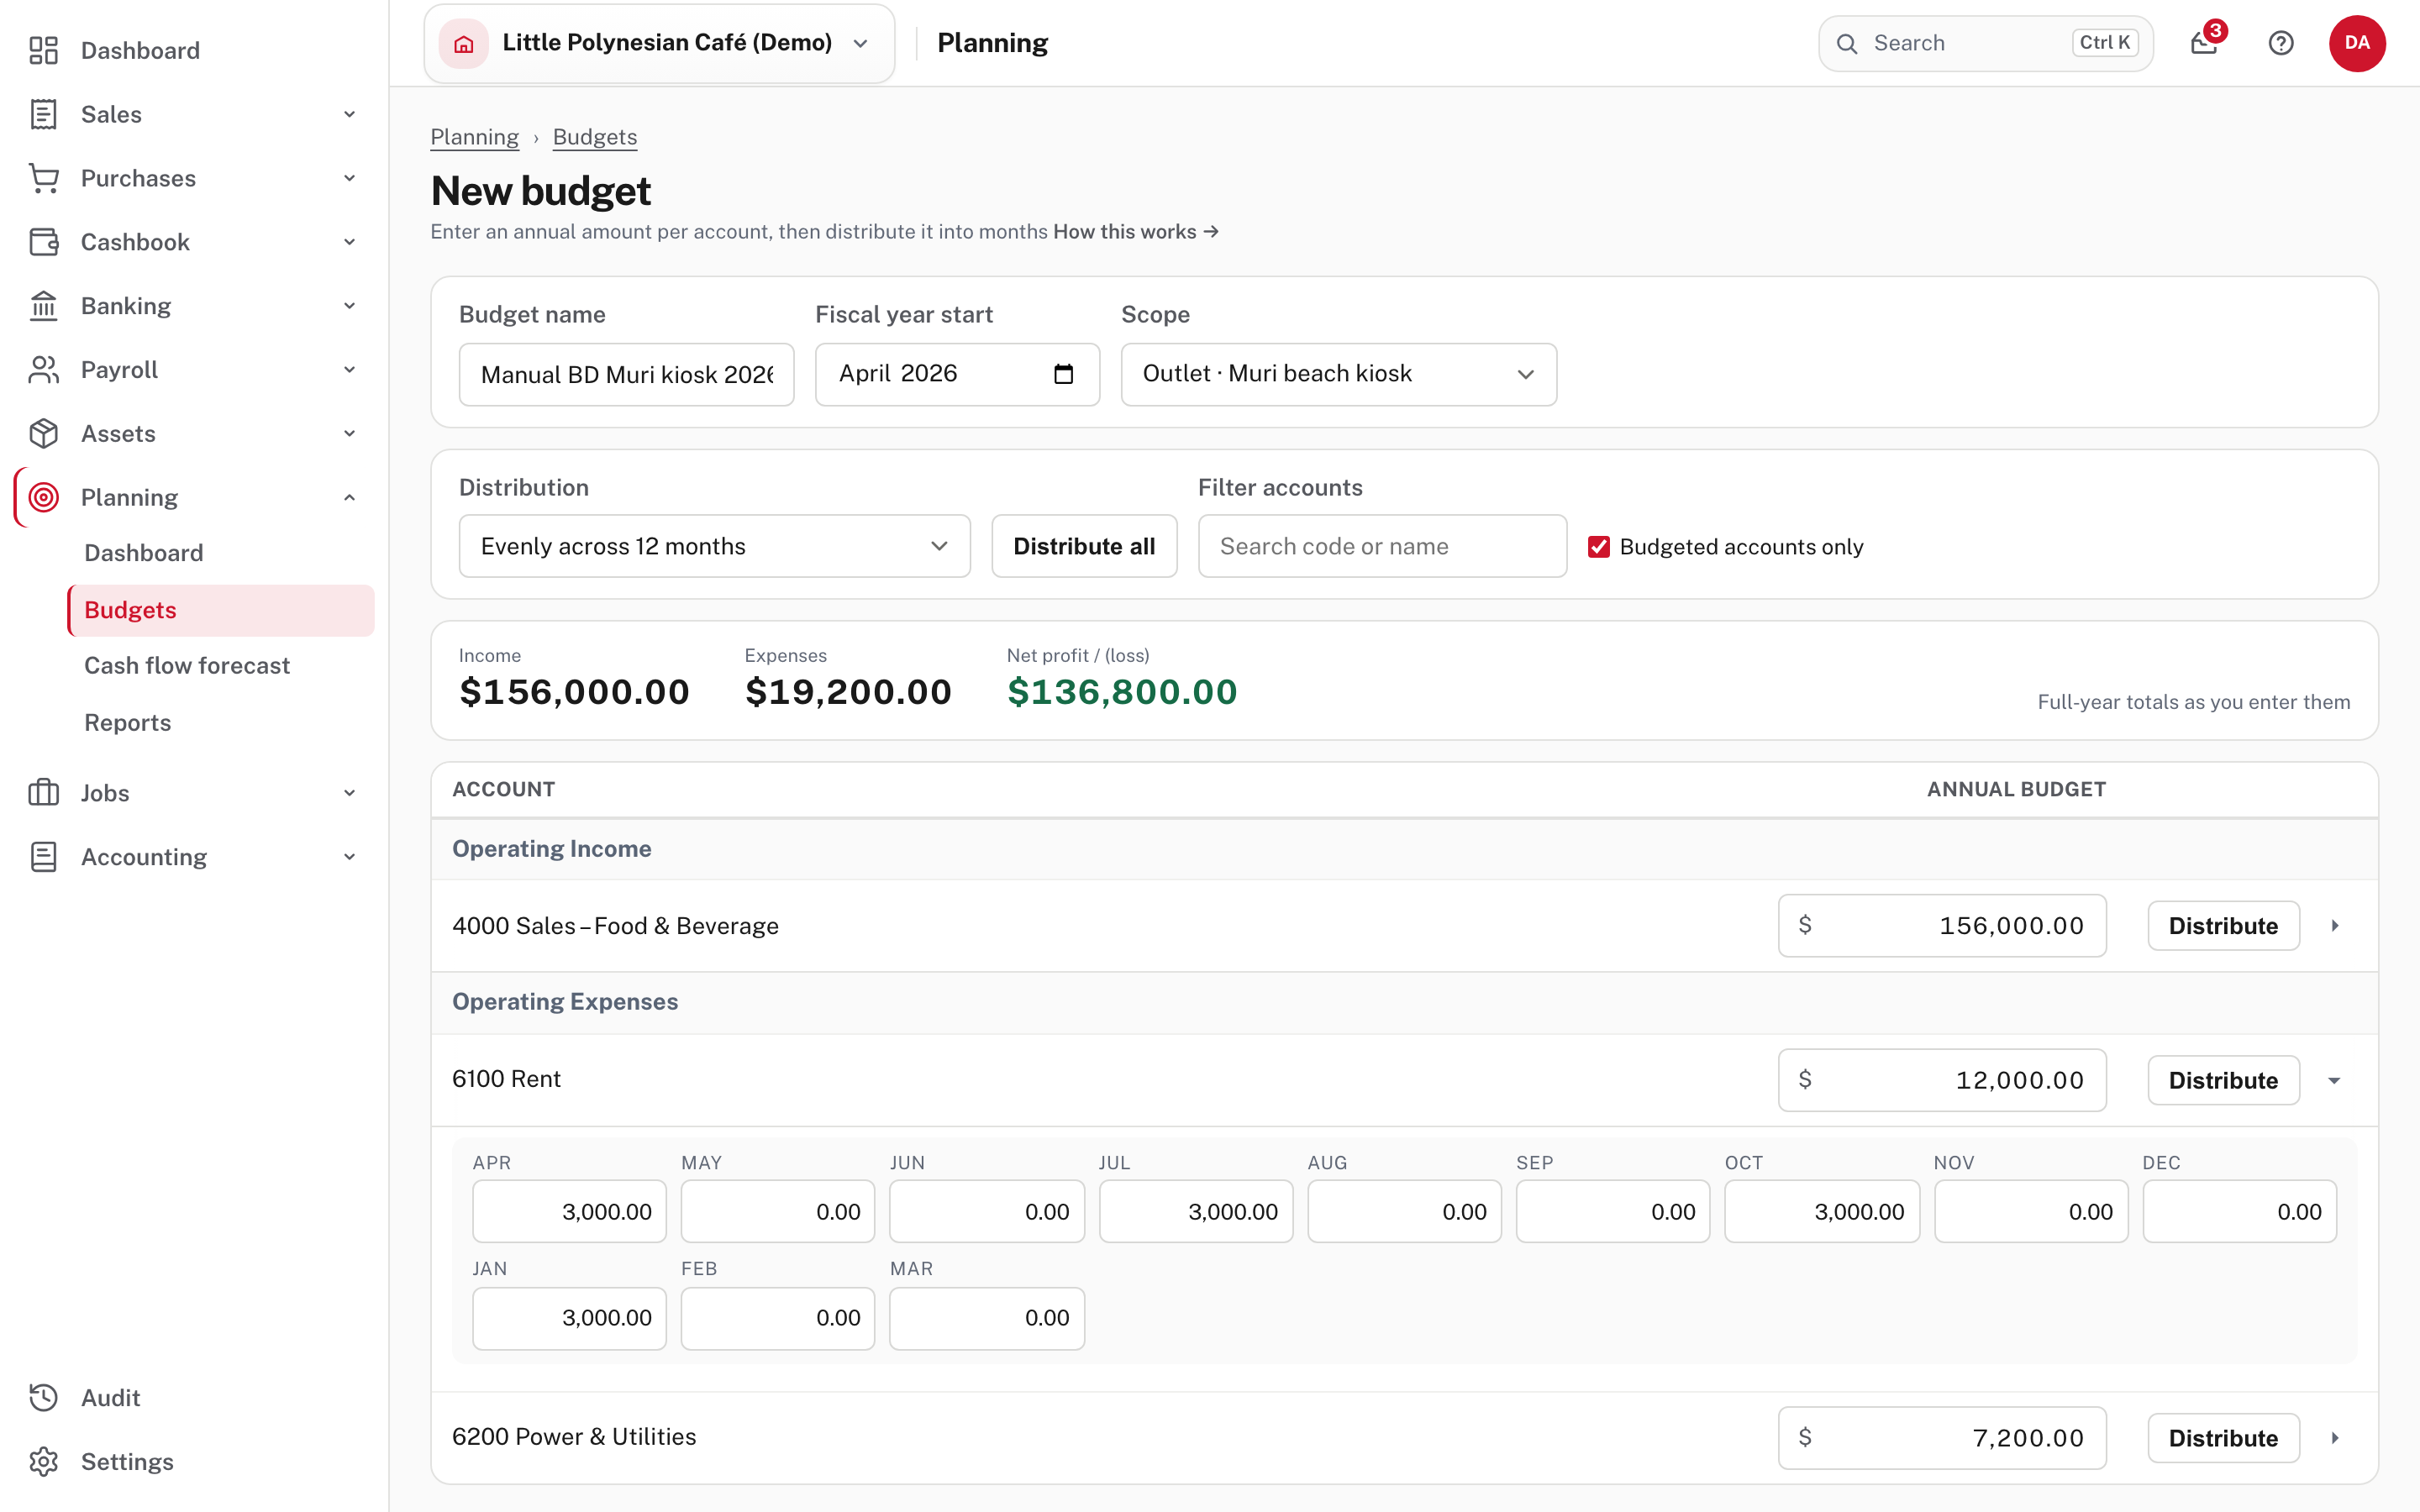2420x1512 pixels.
Task: Click the Distribute all button
Action: coord(1084,546)
